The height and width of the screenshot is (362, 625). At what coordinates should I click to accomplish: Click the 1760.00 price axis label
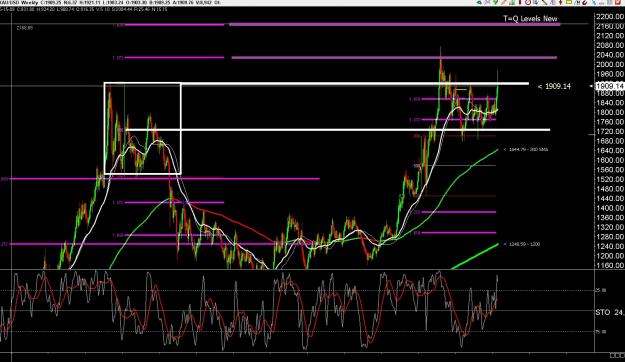pyautogui.click(x=610, y=122)
